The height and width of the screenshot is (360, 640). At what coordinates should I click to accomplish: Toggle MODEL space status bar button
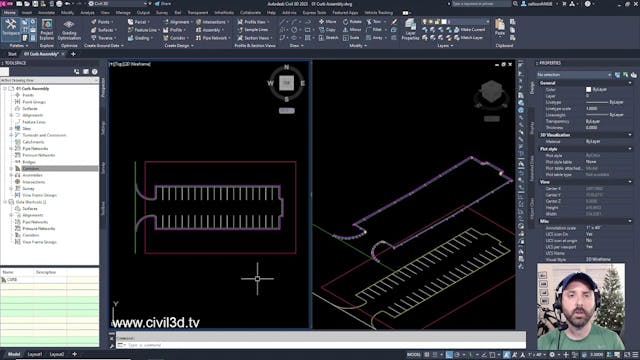pyautogui.click(x=413, y=354)
